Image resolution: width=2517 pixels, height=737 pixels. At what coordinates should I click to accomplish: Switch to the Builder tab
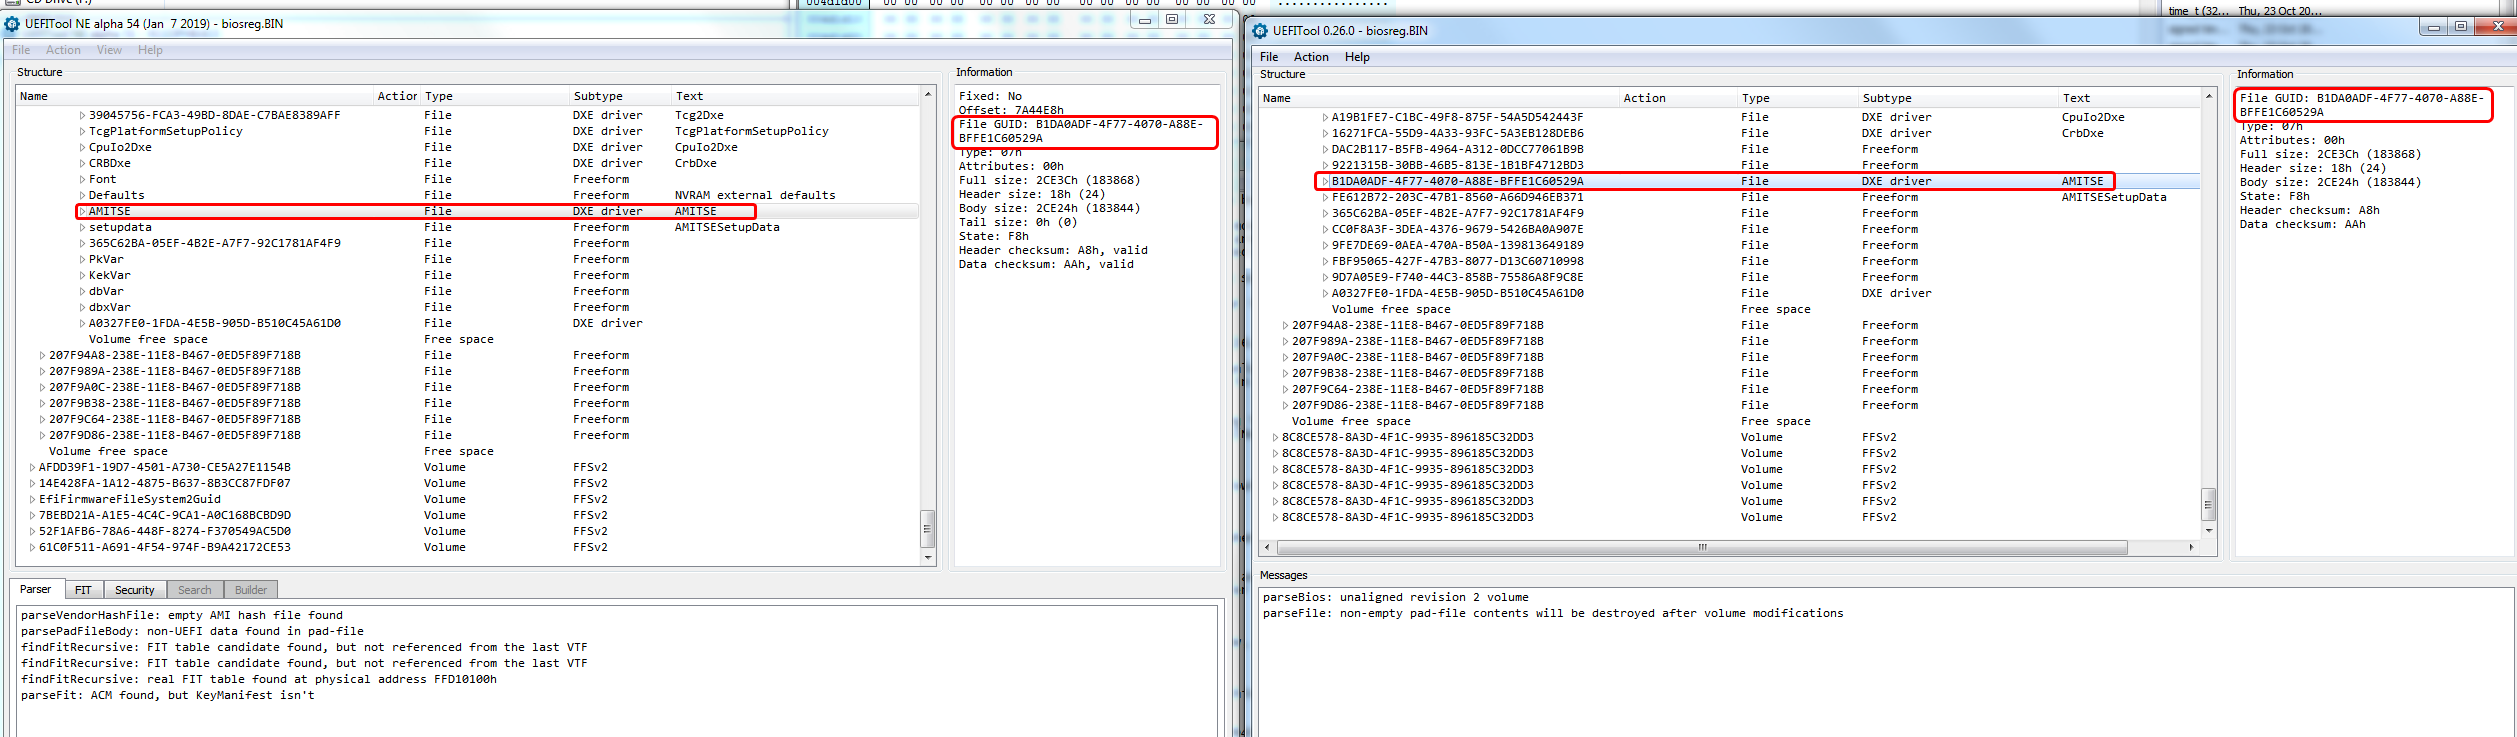pos(251,590)
